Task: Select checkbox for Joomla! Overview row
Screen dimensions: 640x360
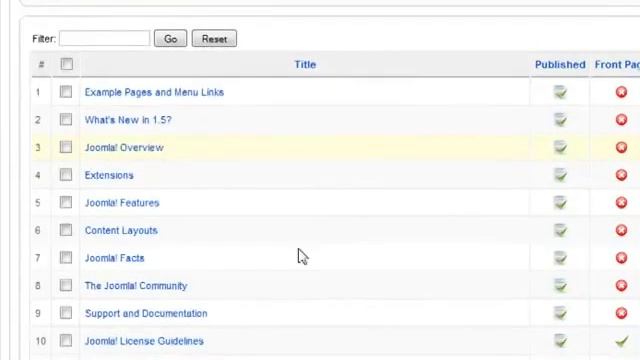Action: pyautogui.click(x=65, y=147)
